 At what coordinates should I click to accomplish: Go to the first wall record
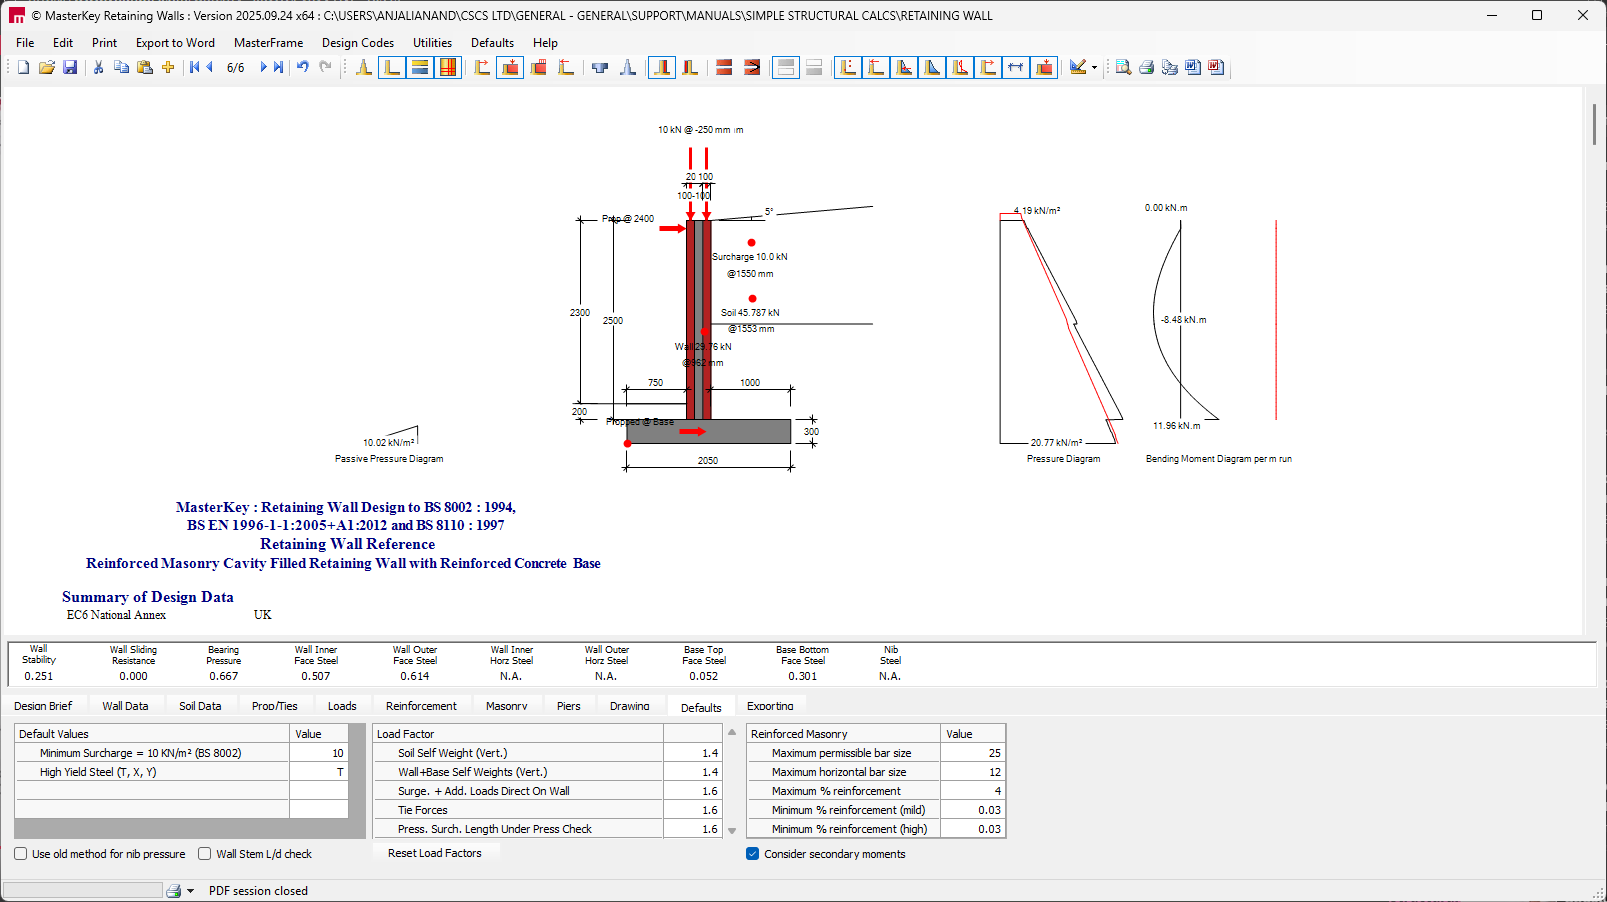tap(195, 67)
